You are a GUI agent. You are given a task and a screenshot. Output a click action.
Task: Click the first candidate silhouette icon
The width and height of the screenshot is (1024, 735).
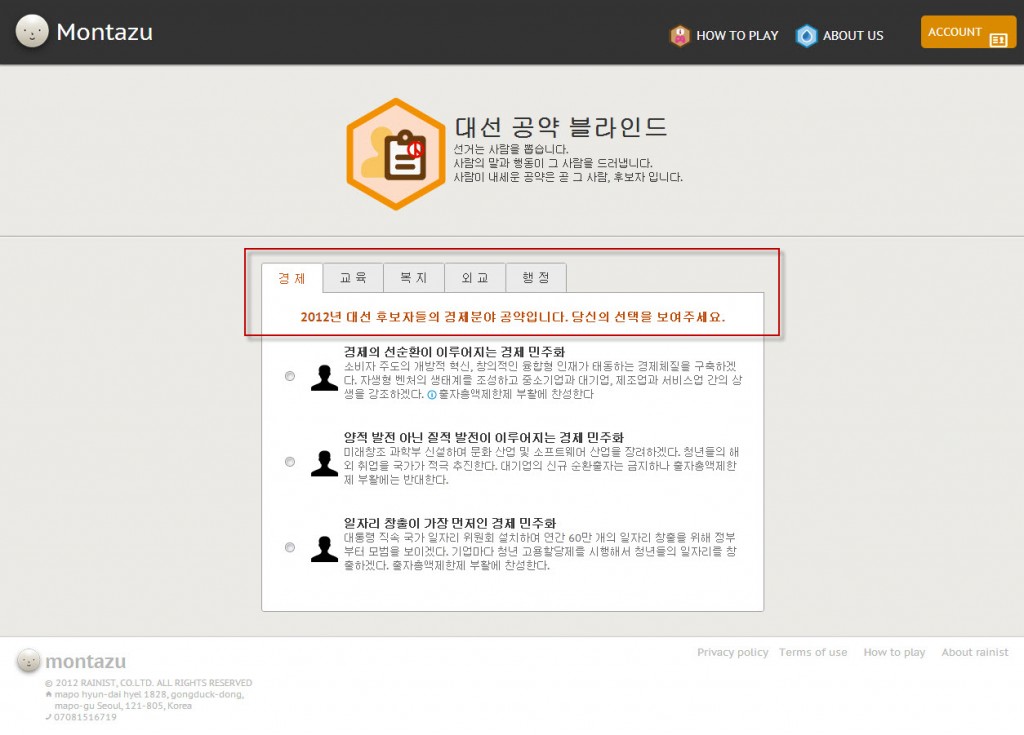[324, 377]
